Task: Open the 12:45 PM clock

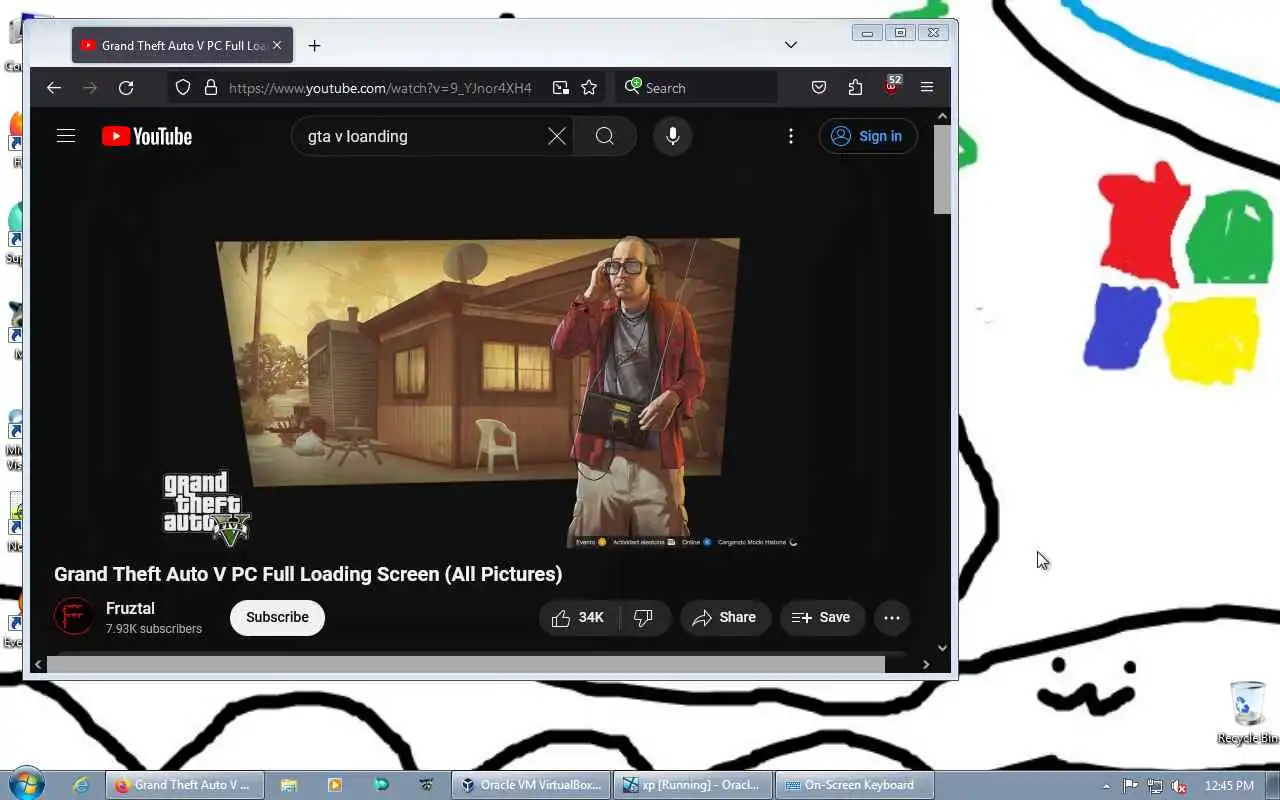Action: 1229,786
